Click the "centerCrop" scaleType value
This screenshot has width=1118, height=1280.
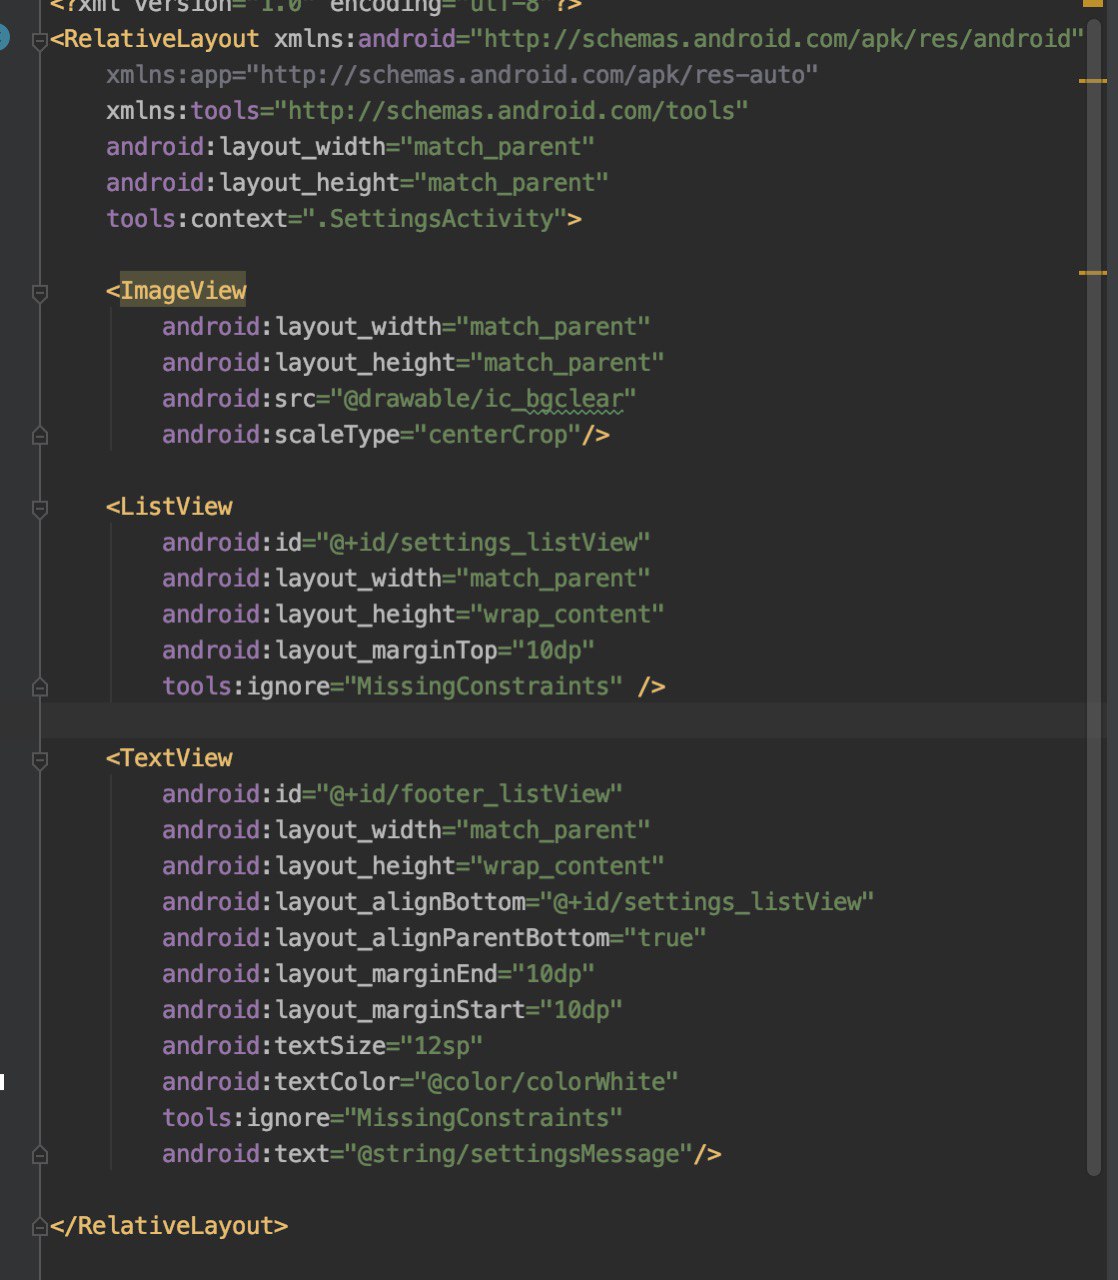click(x=497, y=435)
